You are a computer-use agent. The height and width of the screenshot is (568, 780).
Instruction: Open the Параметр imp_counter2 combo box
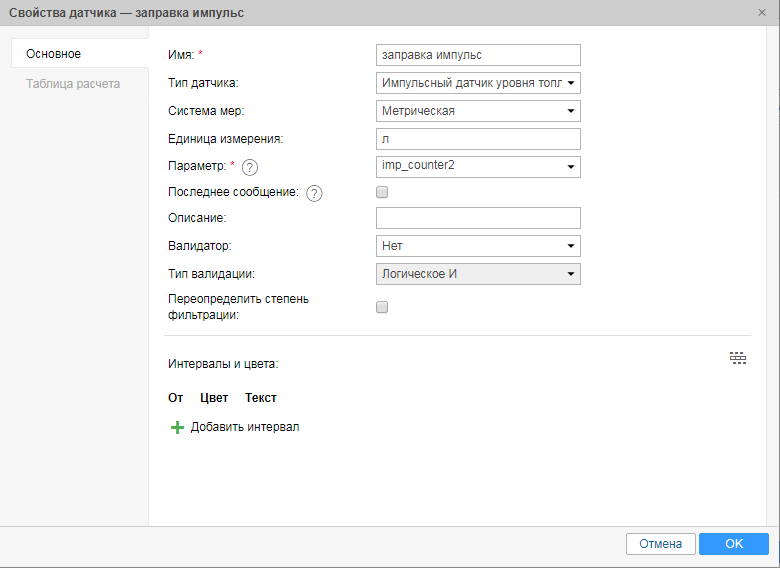[x=478, y=166]
